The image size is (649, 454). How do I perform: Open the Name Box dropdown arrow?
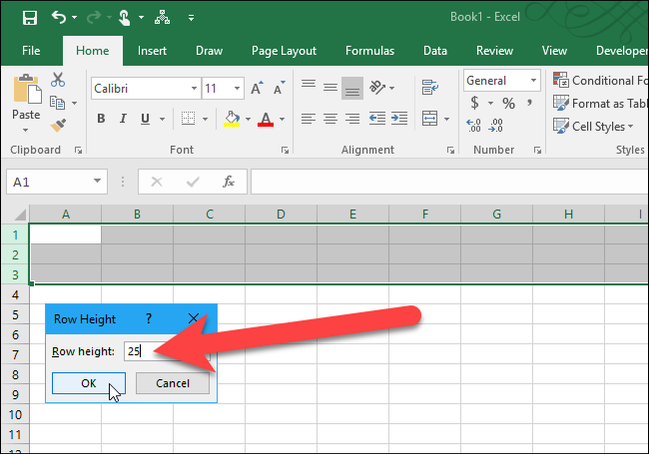(98, 182)
